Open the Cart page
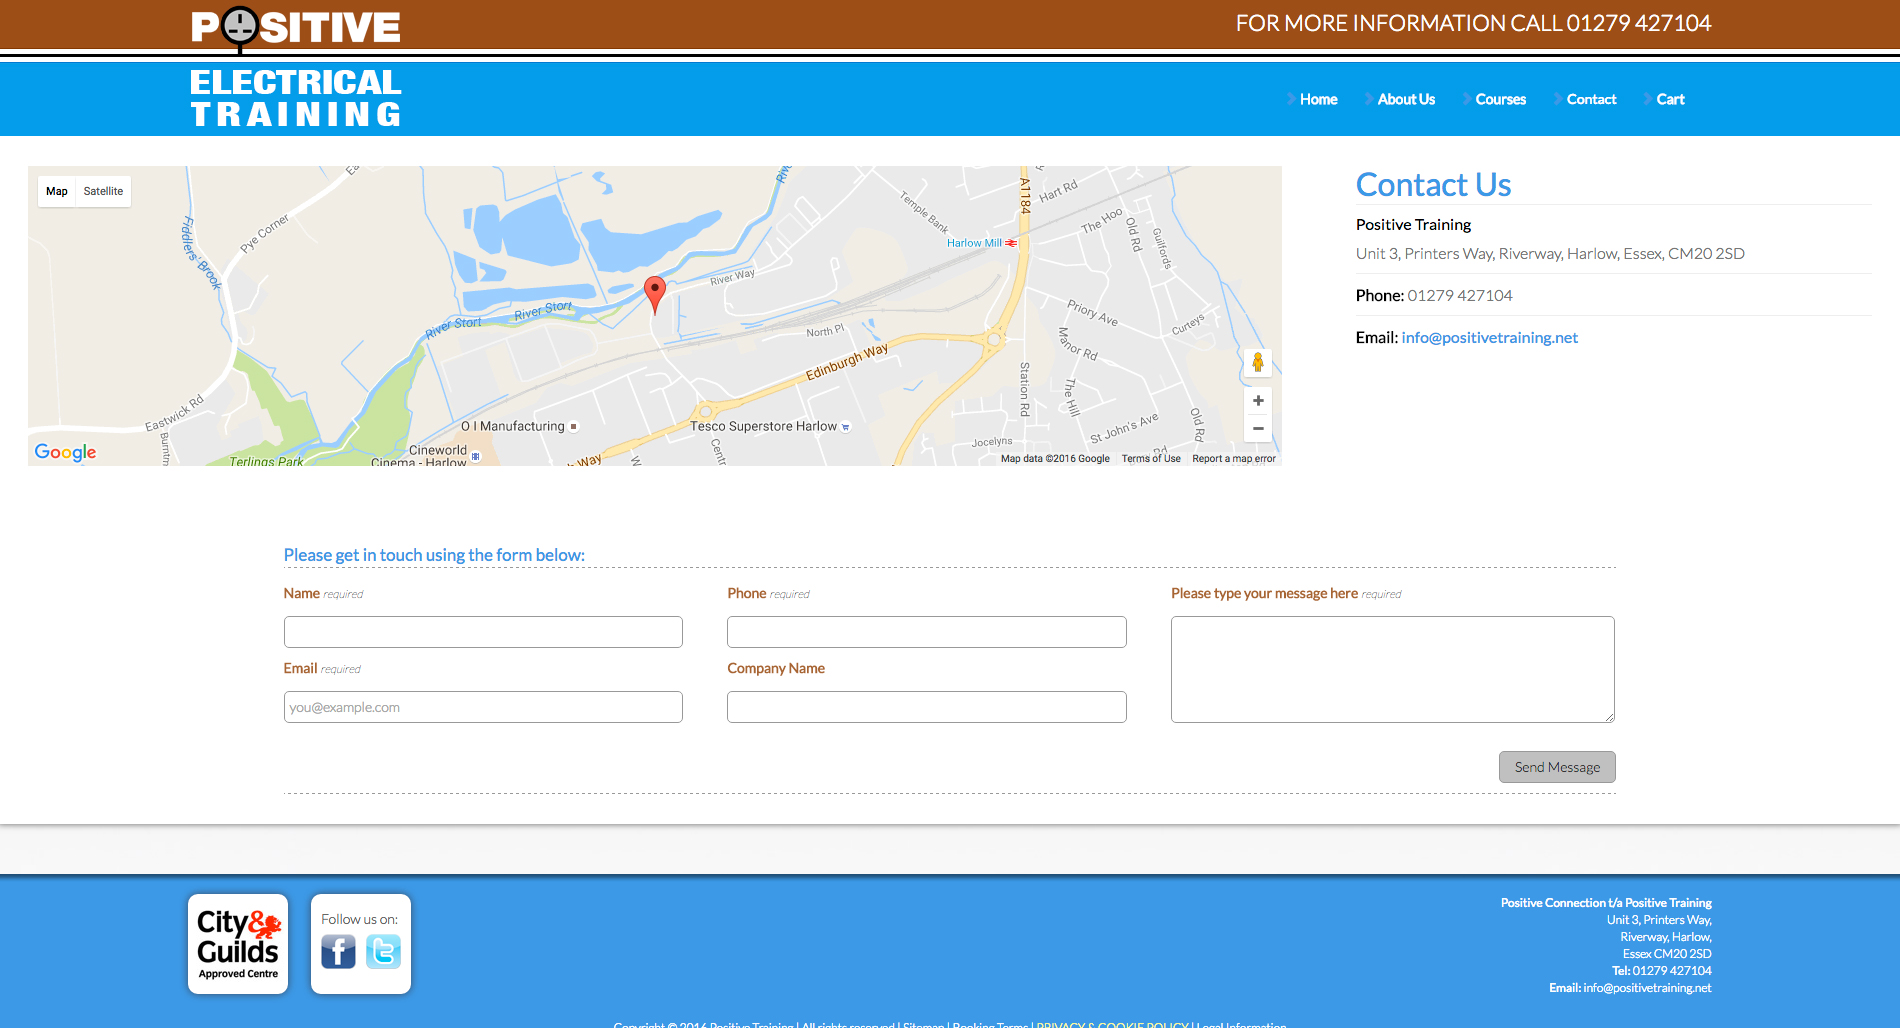The image size is (1900, 1028). click(1670, 99)
